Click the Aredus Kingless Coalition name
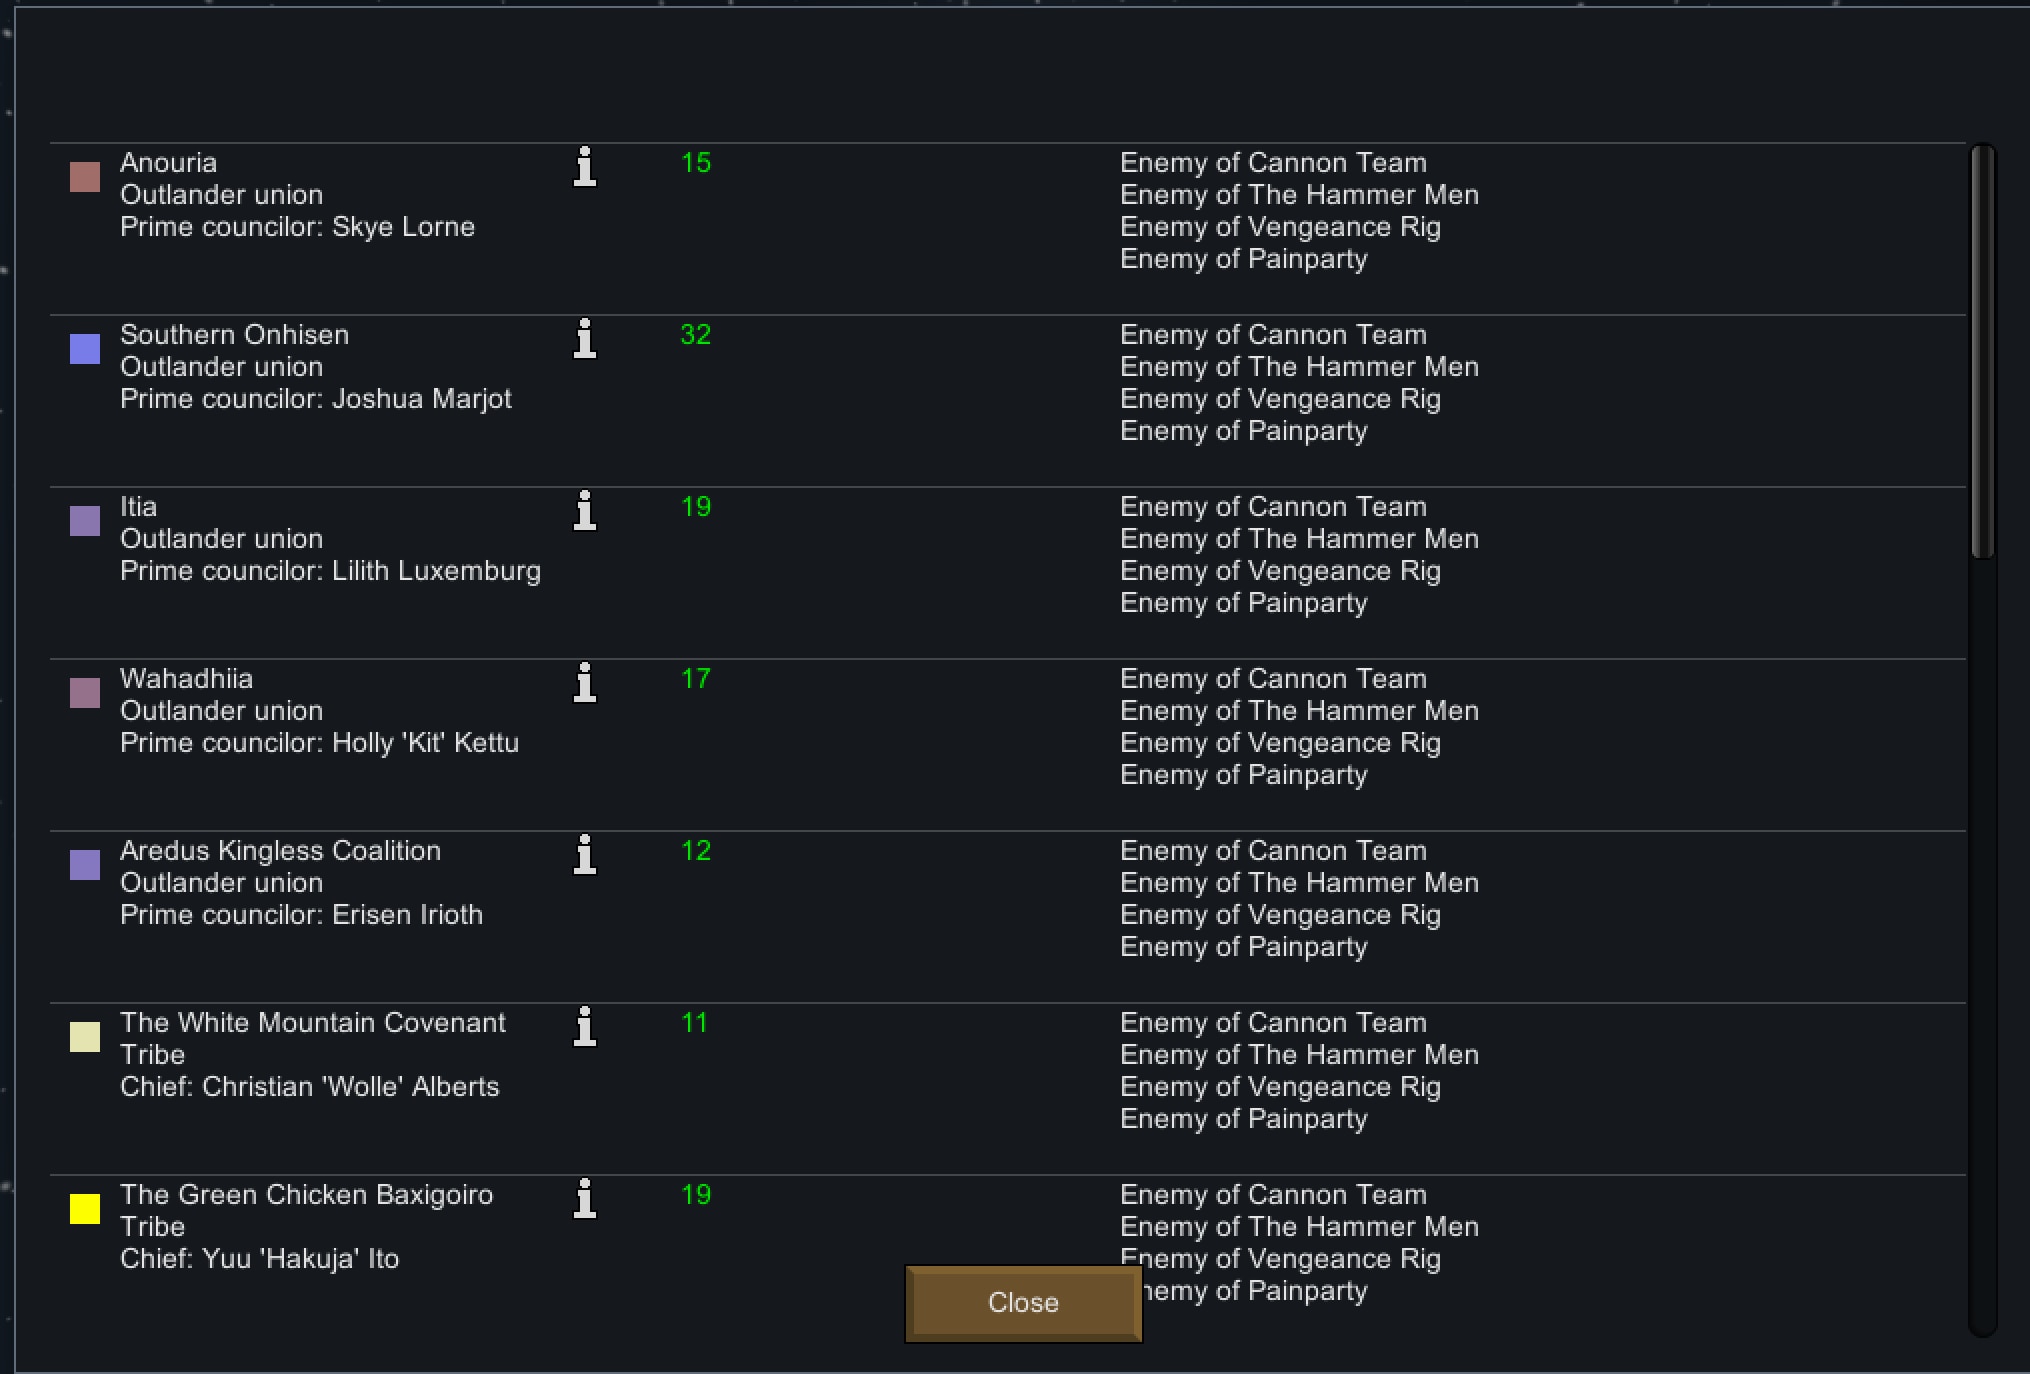The width and height of the screenshot is (2030, 1374). click(x=281, y=851)
